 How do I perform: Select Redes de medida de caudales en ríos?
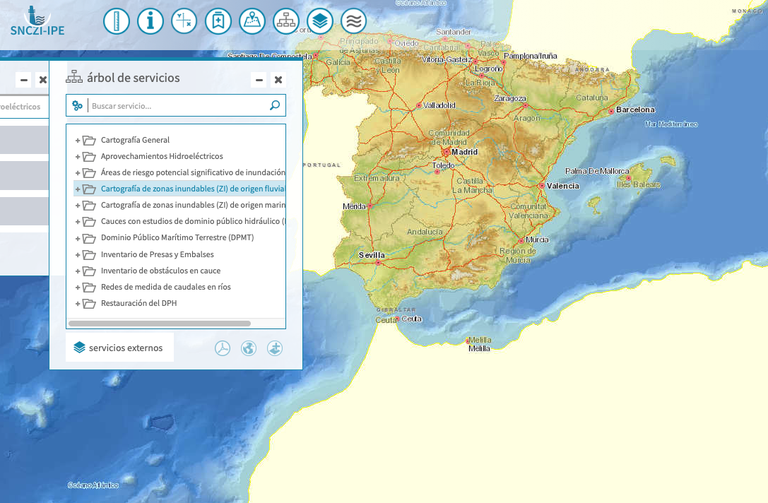click(165, 287)
